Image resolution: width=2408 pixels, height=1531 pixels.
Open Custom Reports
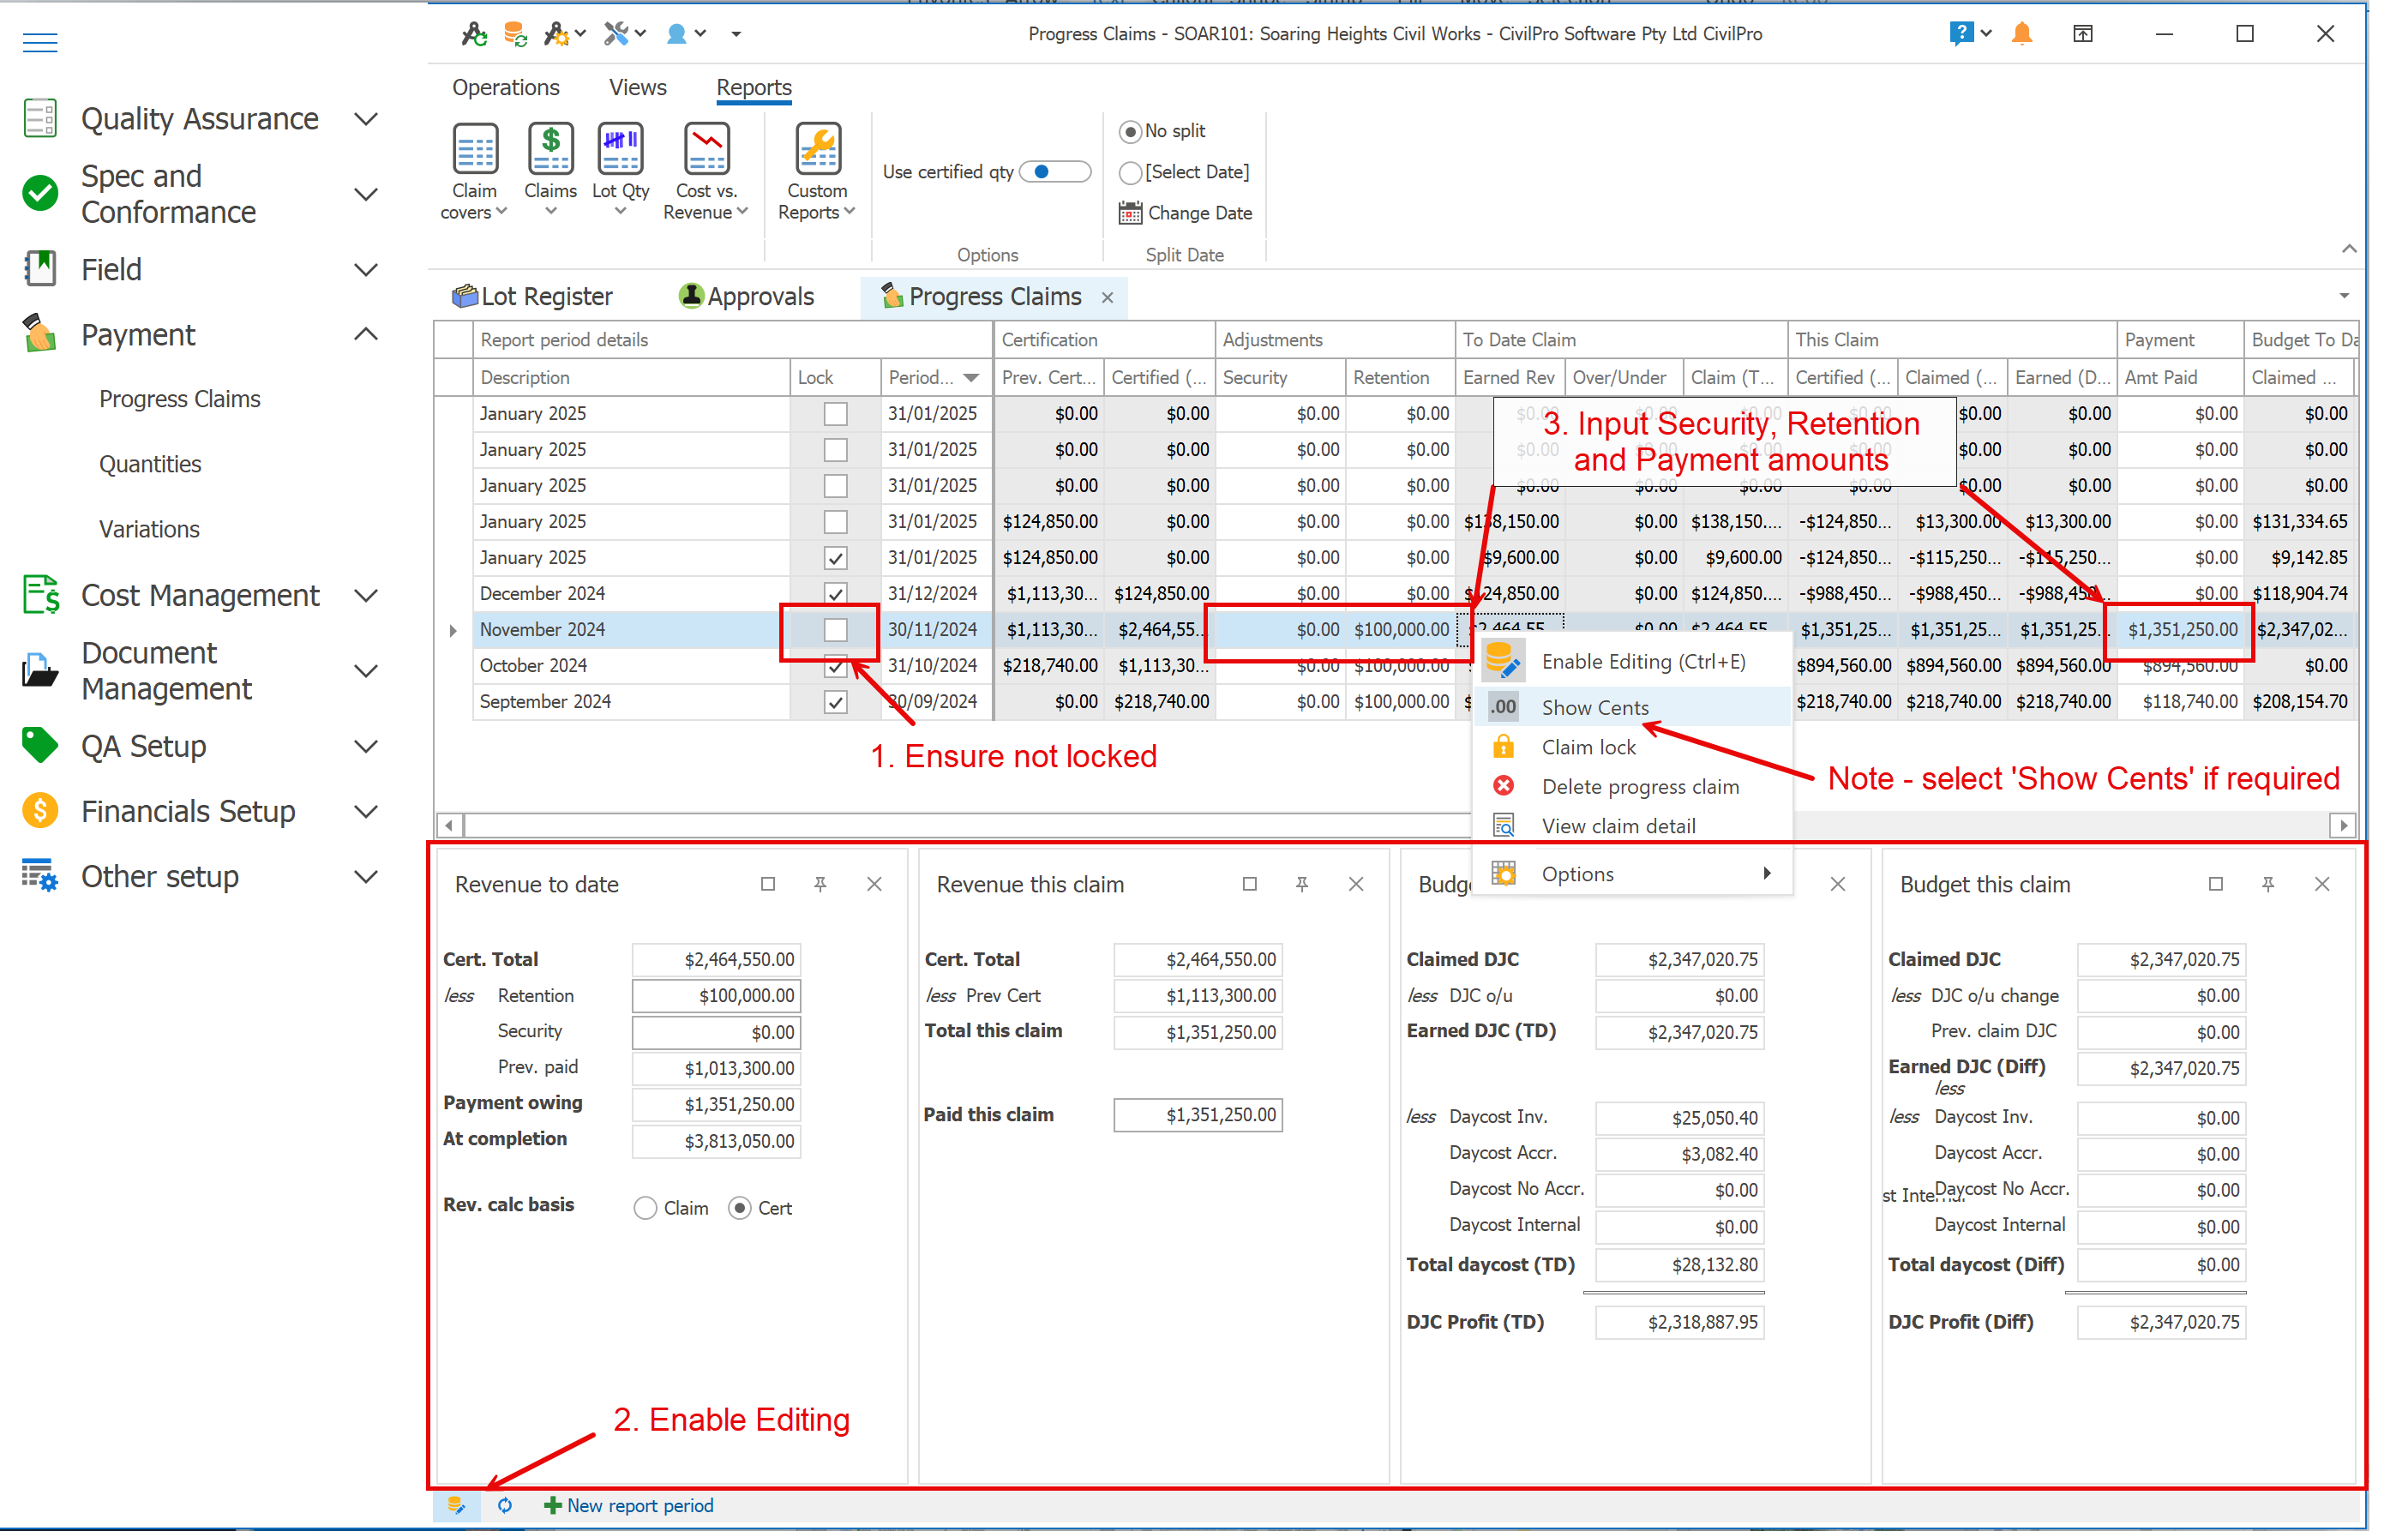[x=817, y=171]
